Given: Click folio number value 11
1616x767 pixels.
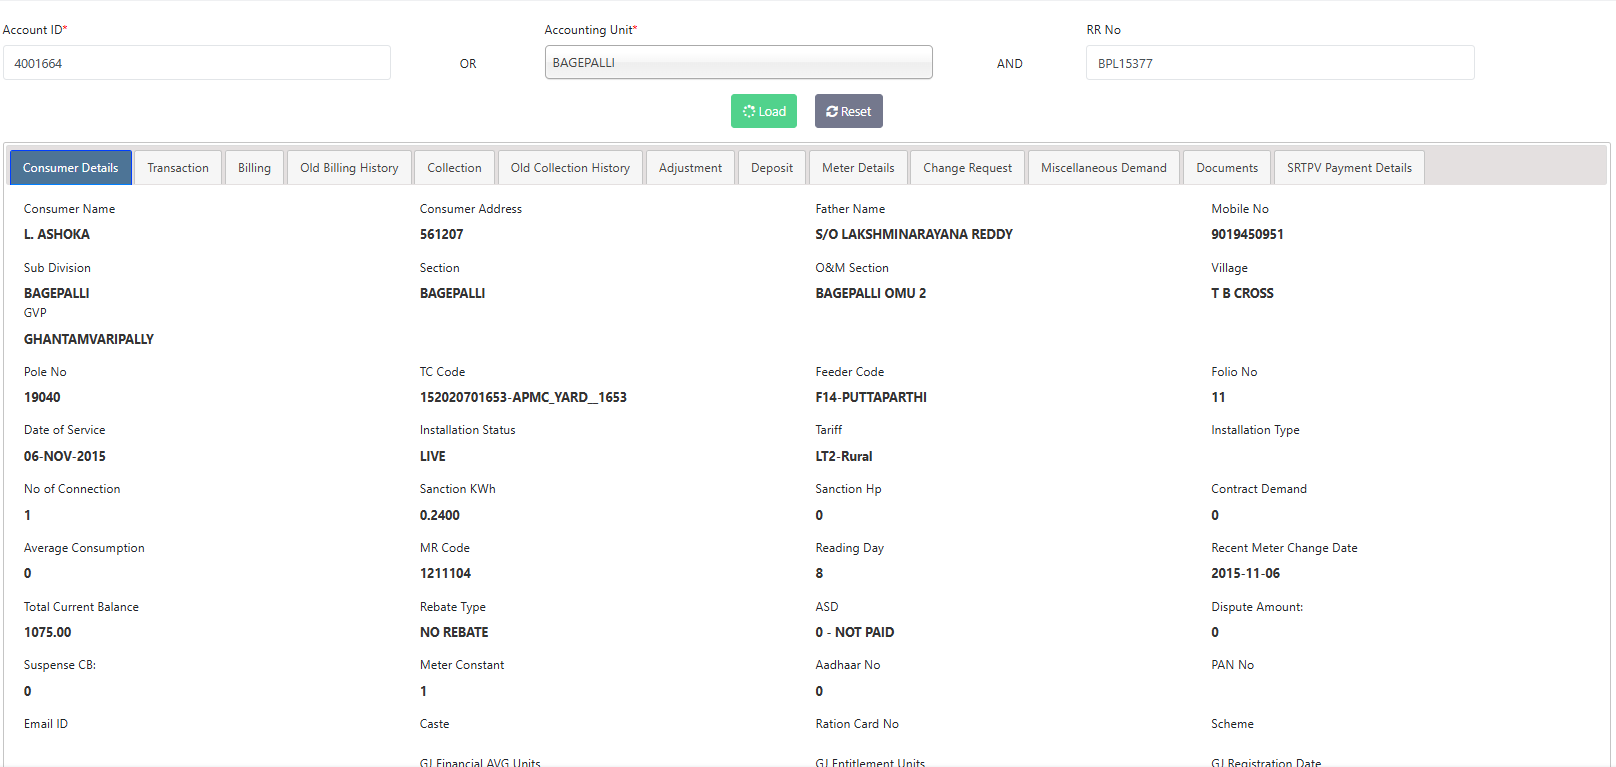Looking at the screenshot, I should (x=1218, y=397).
